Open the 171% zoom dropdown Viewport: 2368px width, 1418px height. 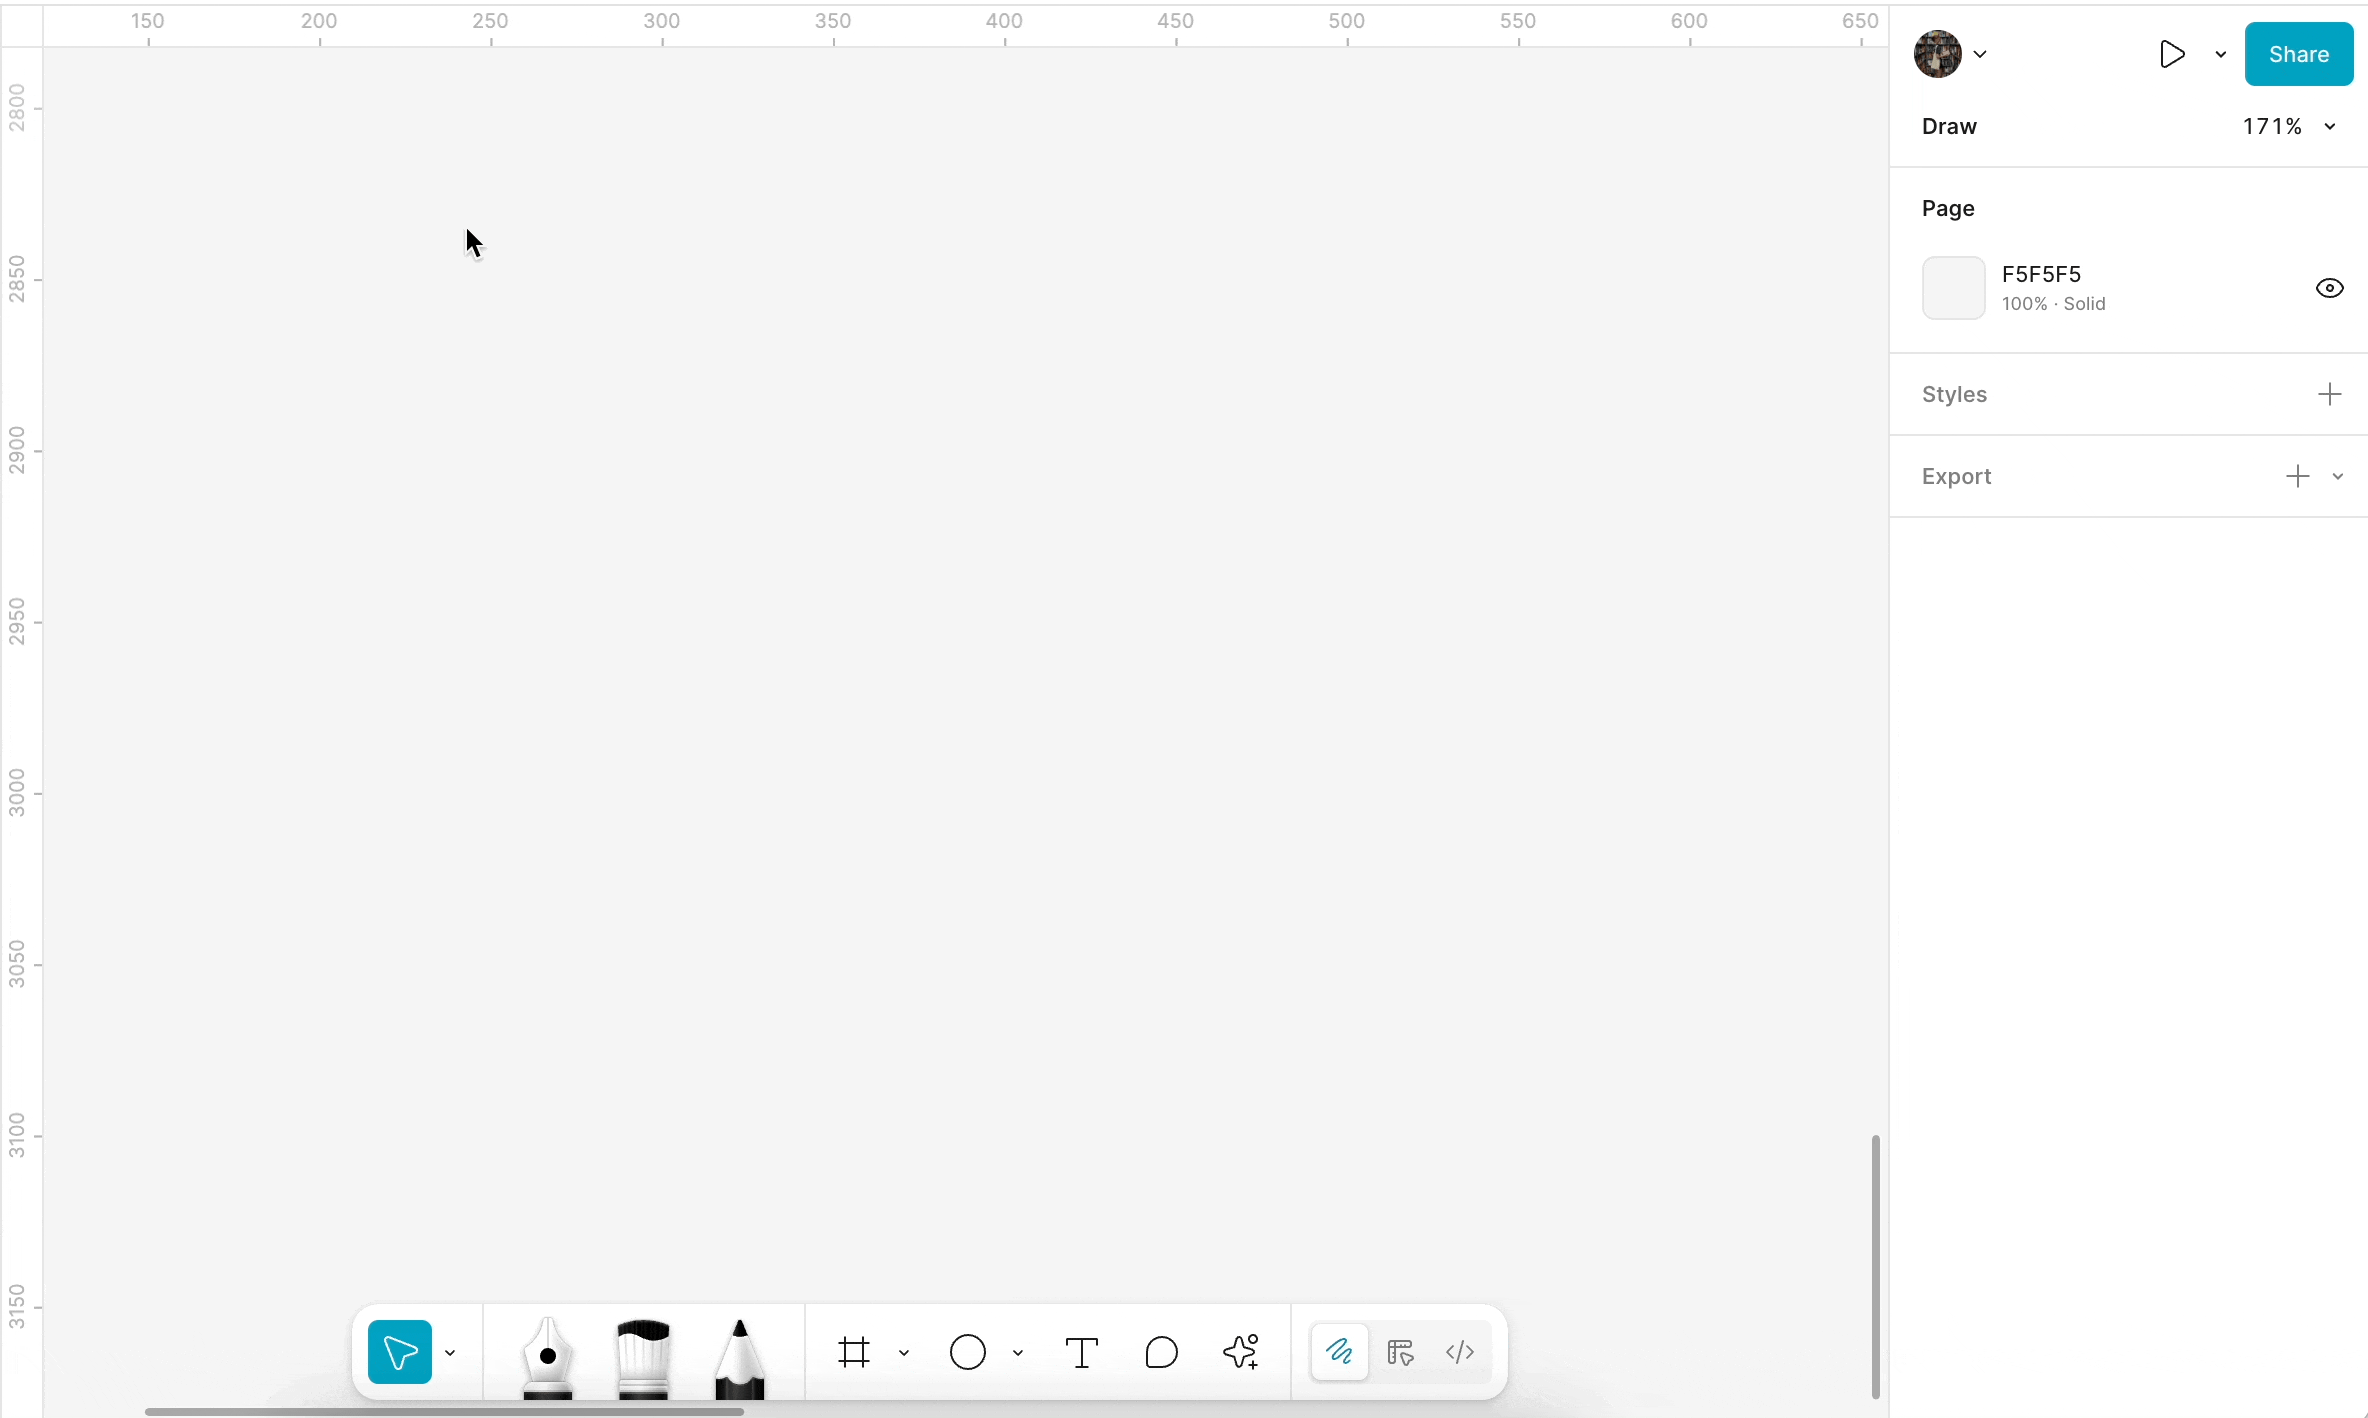point(2288,126)
